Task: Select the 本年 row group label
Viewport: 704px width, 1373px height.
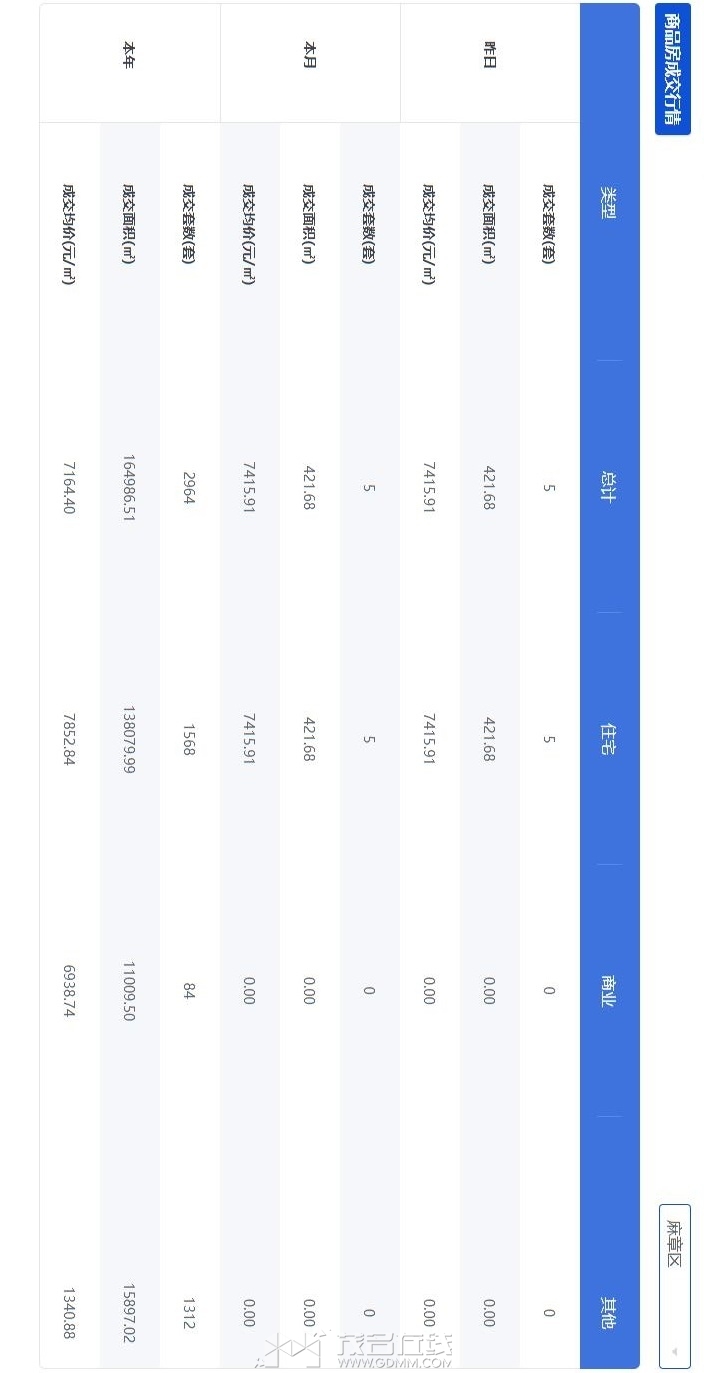Action: (129, 59)
